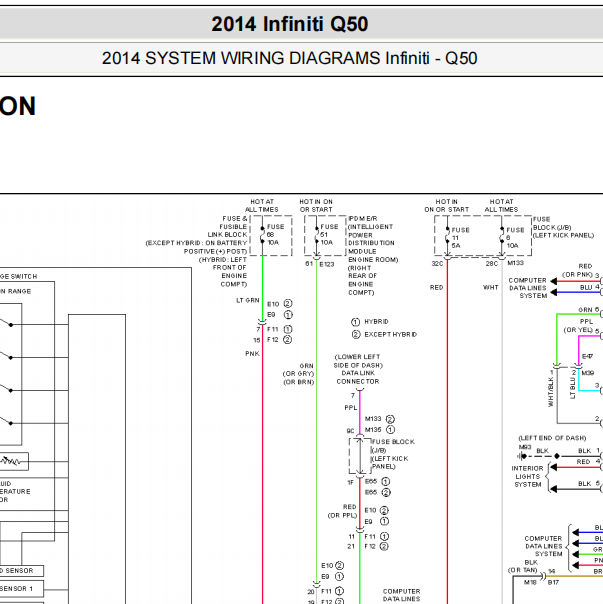Click the ground symbol beside M93

[x=522, y=456]
